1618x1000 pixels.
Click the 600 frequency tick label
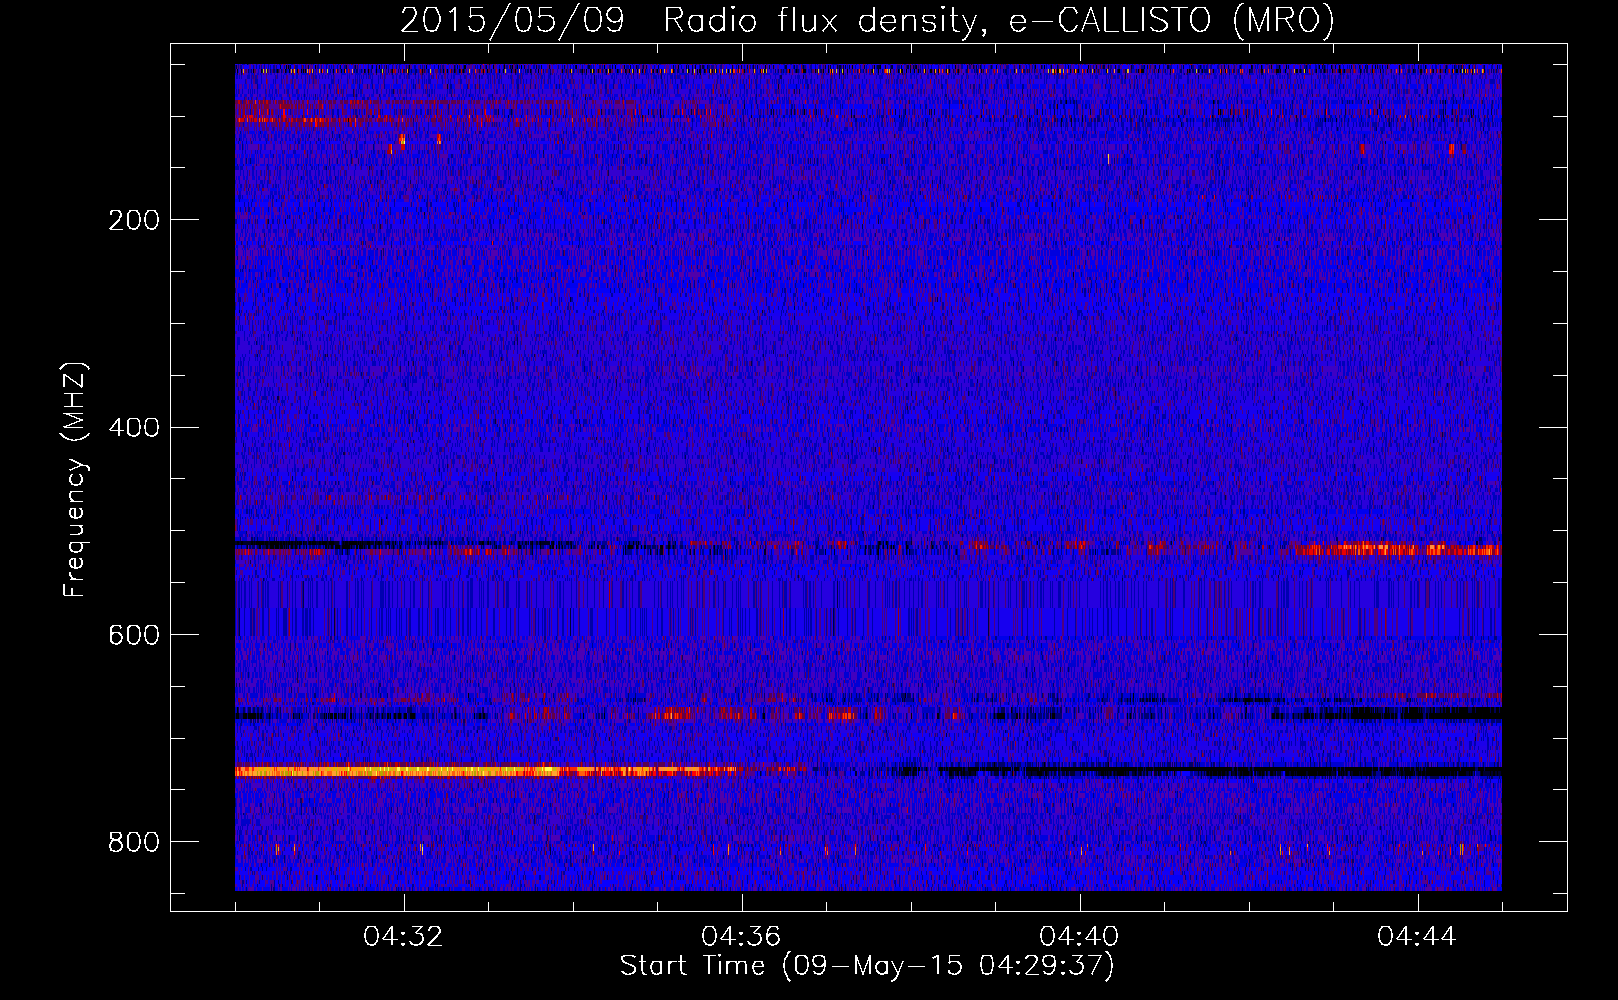[x=134, y=635]
